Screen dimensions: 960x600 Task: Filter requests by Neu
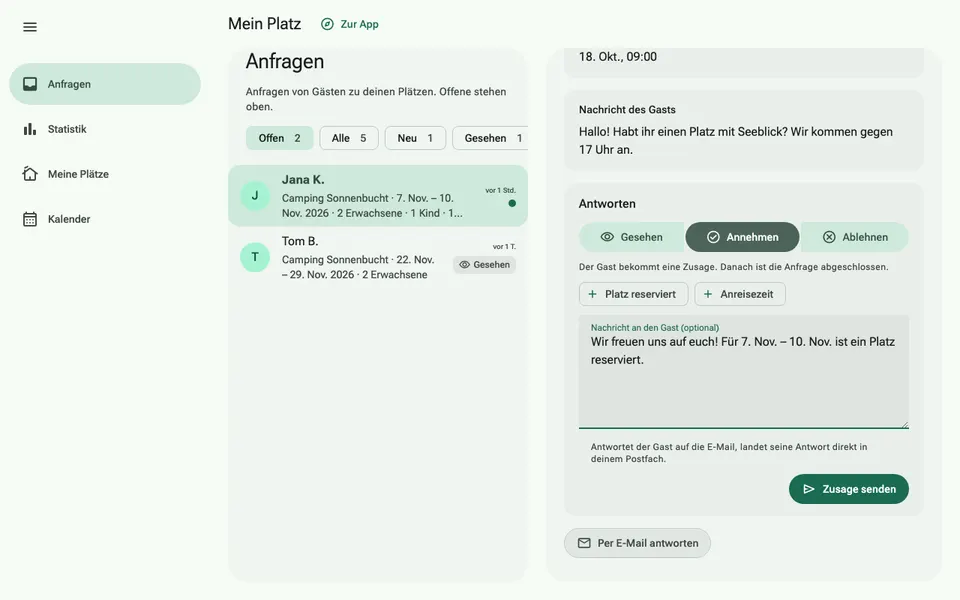[415, 138]
